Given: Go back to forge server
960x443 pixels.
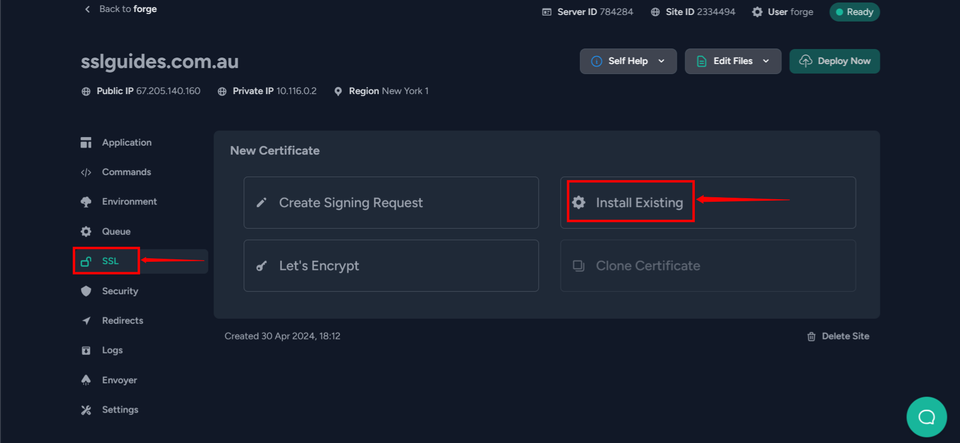Looking at the screenshot, I should click(x=120, y=9).
